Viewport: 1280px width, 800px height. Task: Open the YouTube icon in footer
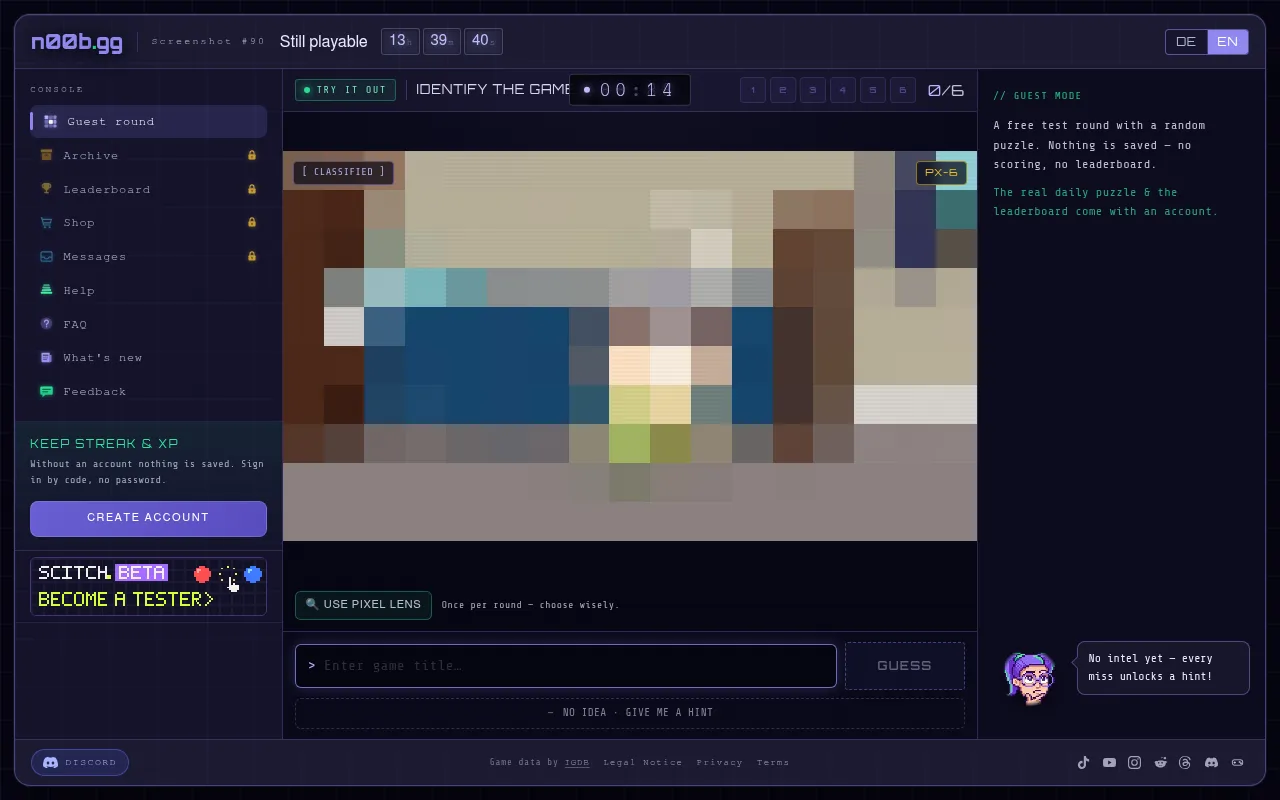tap(1109, 762)
